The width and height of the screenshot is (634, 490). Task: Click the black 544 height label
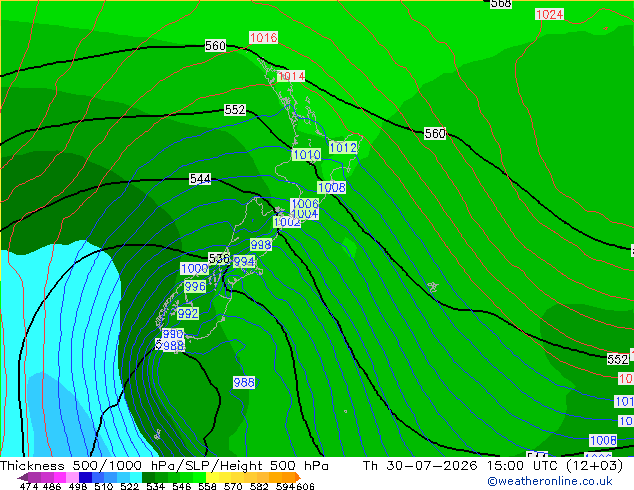click(200, 179)
